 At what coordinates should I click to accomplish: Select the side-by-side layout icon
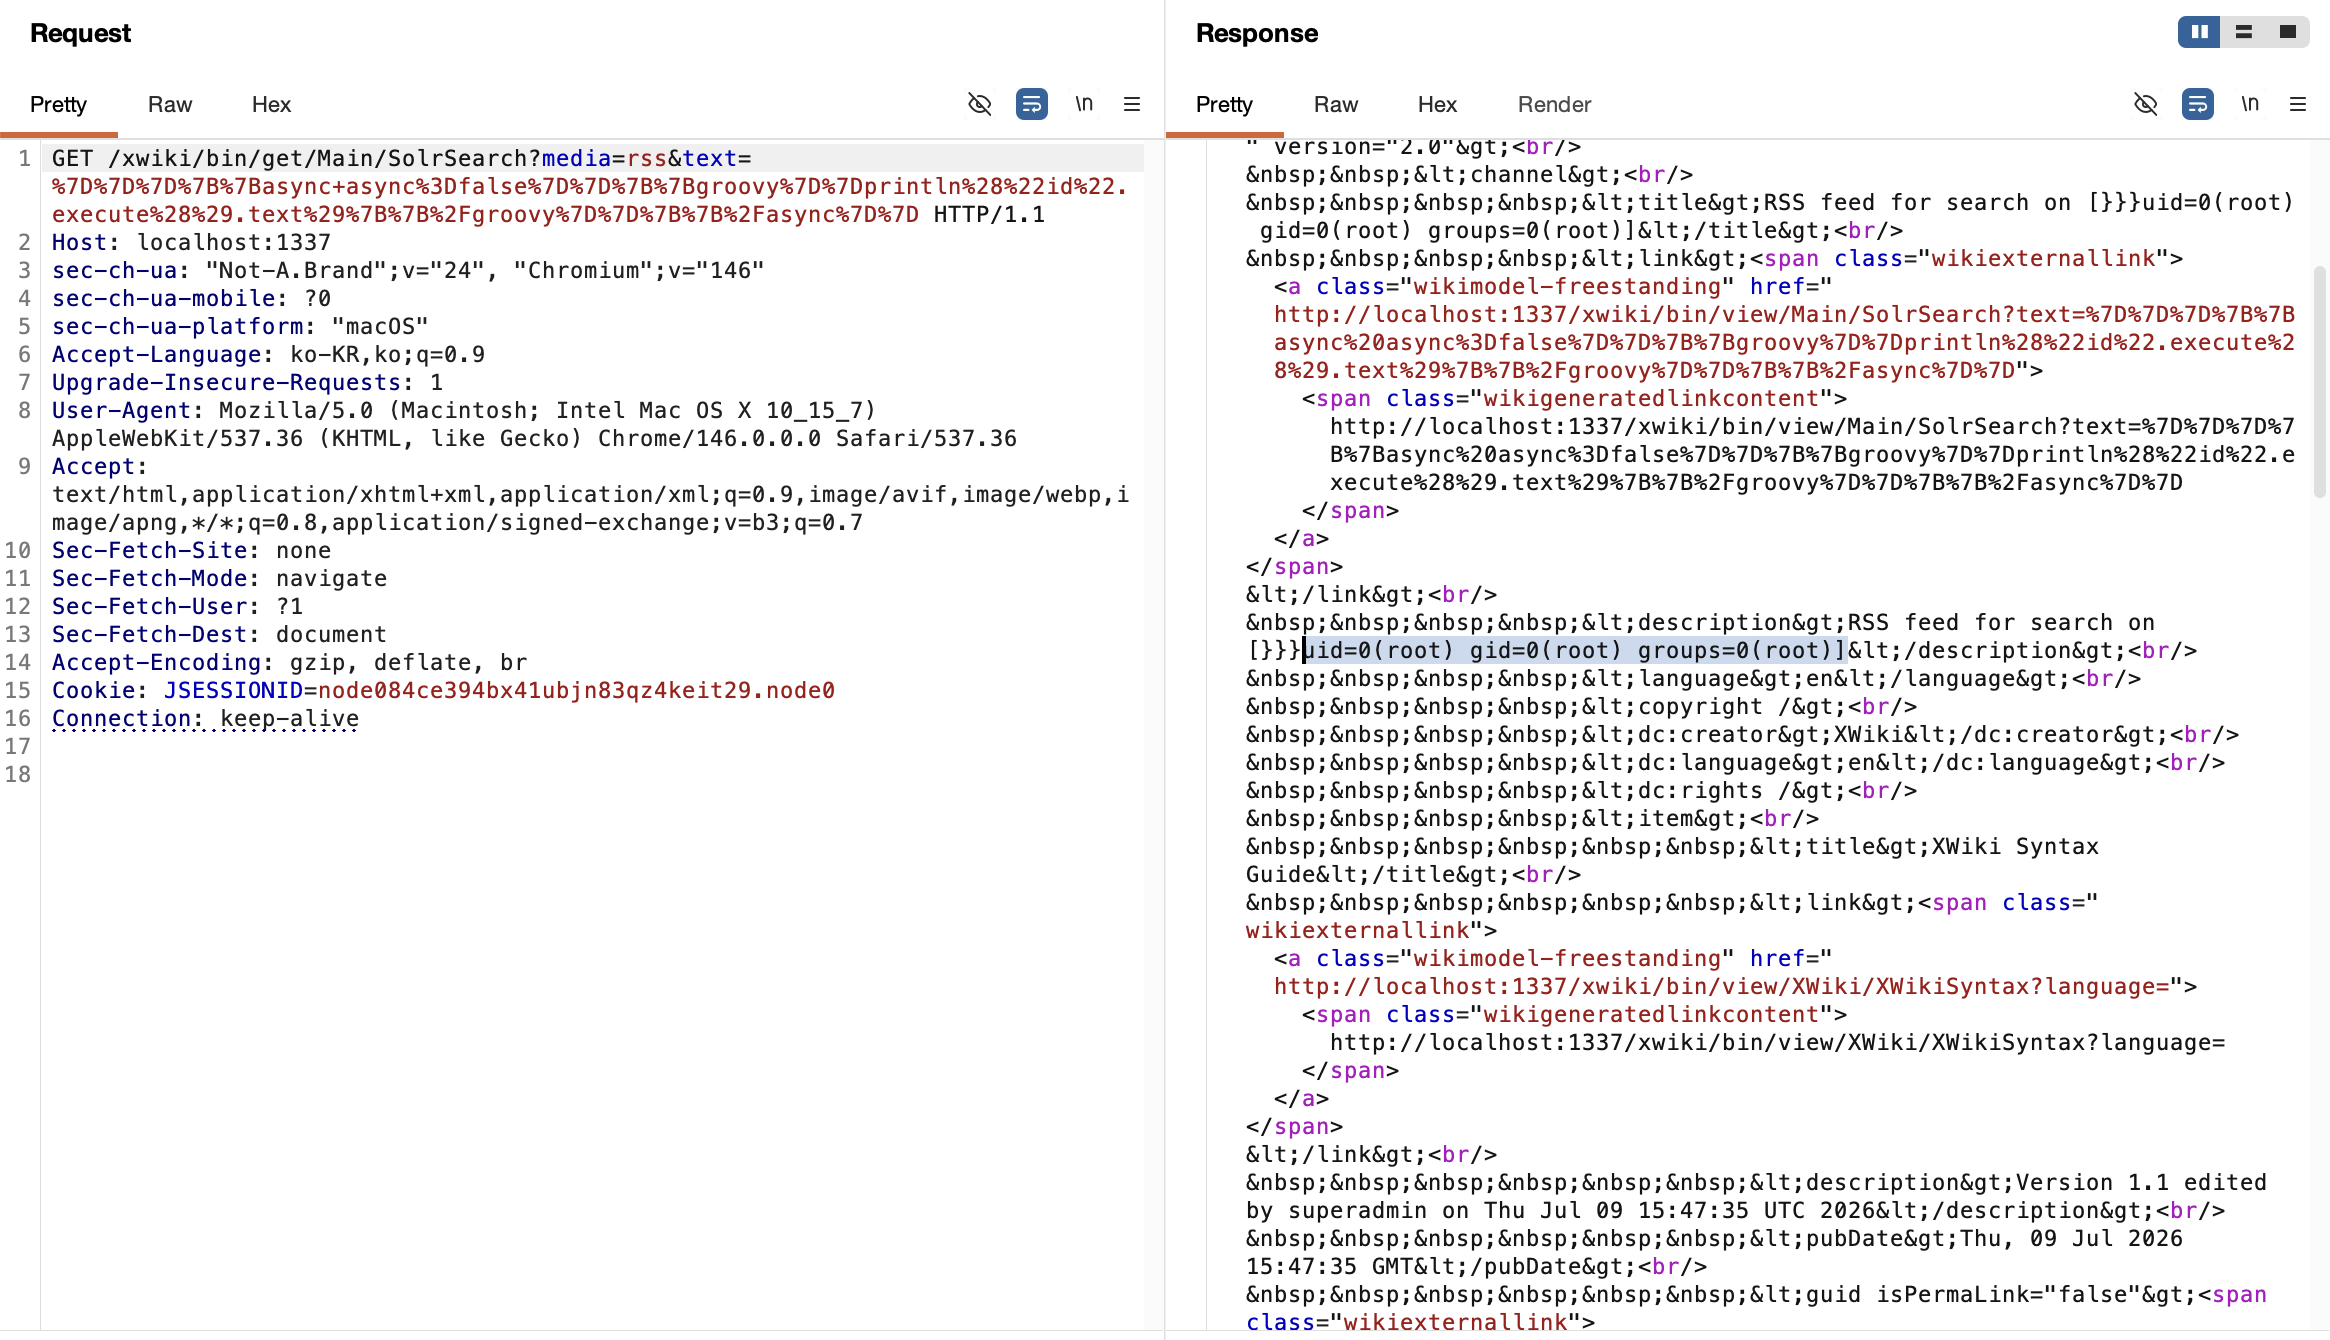(2200, 32)
